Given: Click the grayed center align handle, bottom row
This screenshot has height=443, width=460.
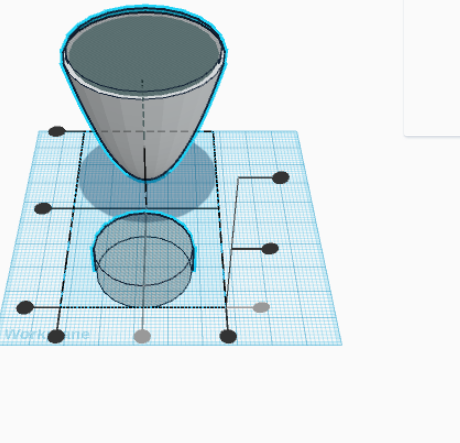Looking at the screenshot, I should 142,336.
